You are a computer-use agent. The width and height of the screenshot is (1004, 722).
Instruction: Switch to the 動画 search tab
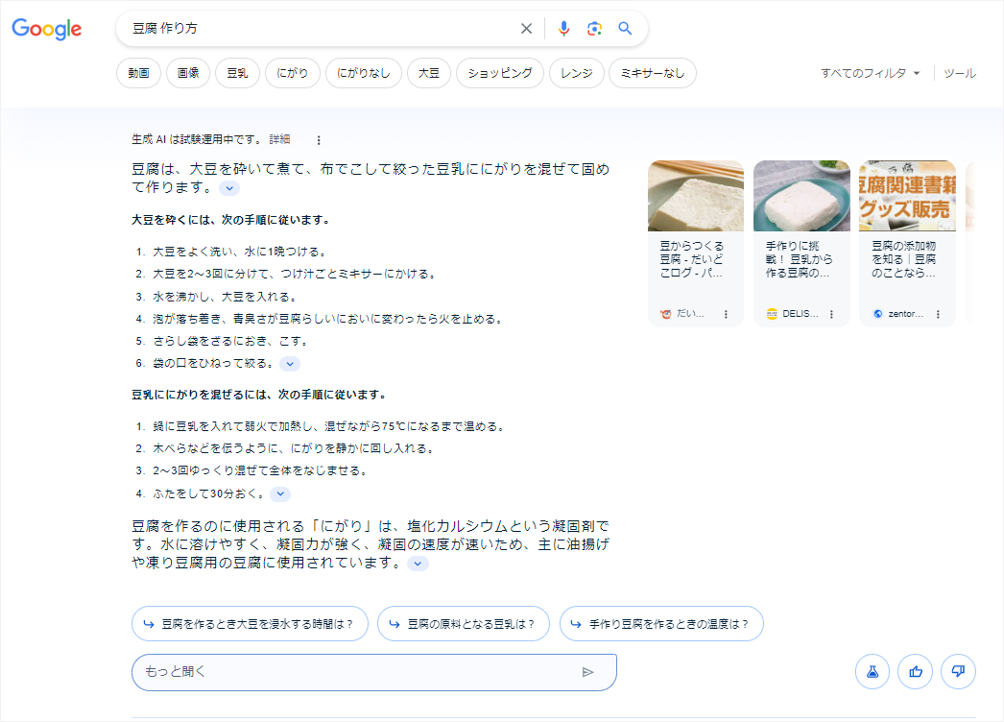[138, 72]
